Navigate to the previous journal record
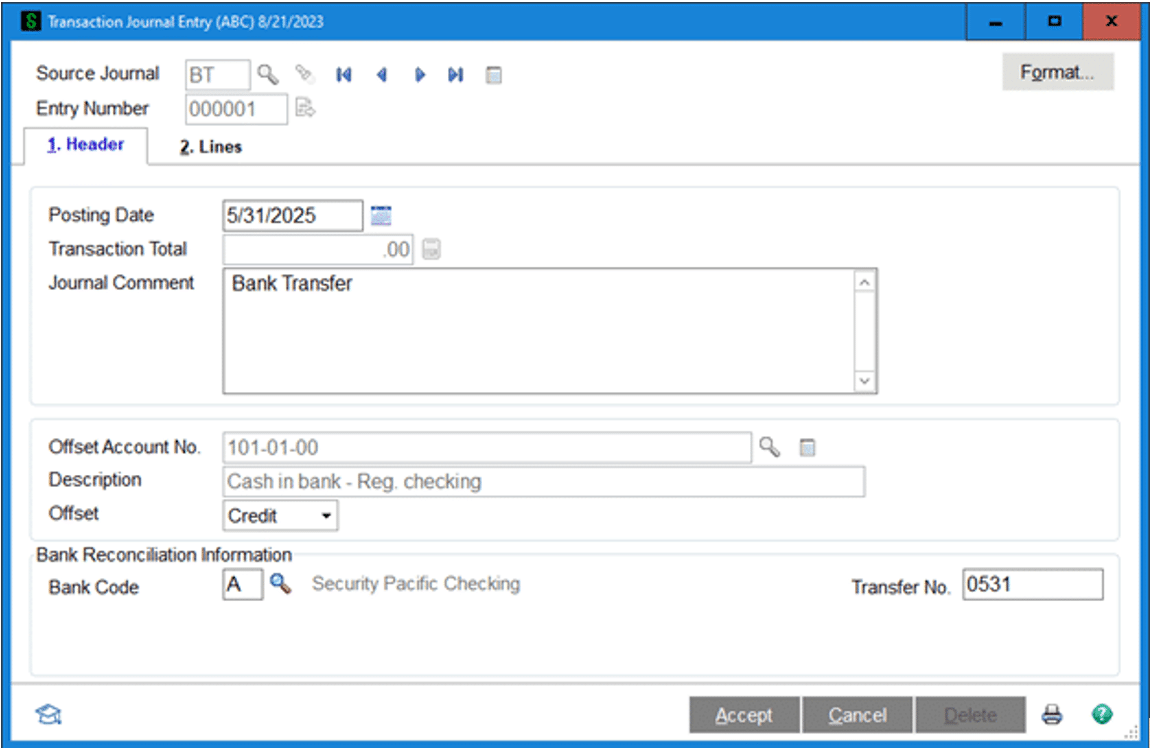The height and width of the screenshot is (749, 1150). coord(381,74)
